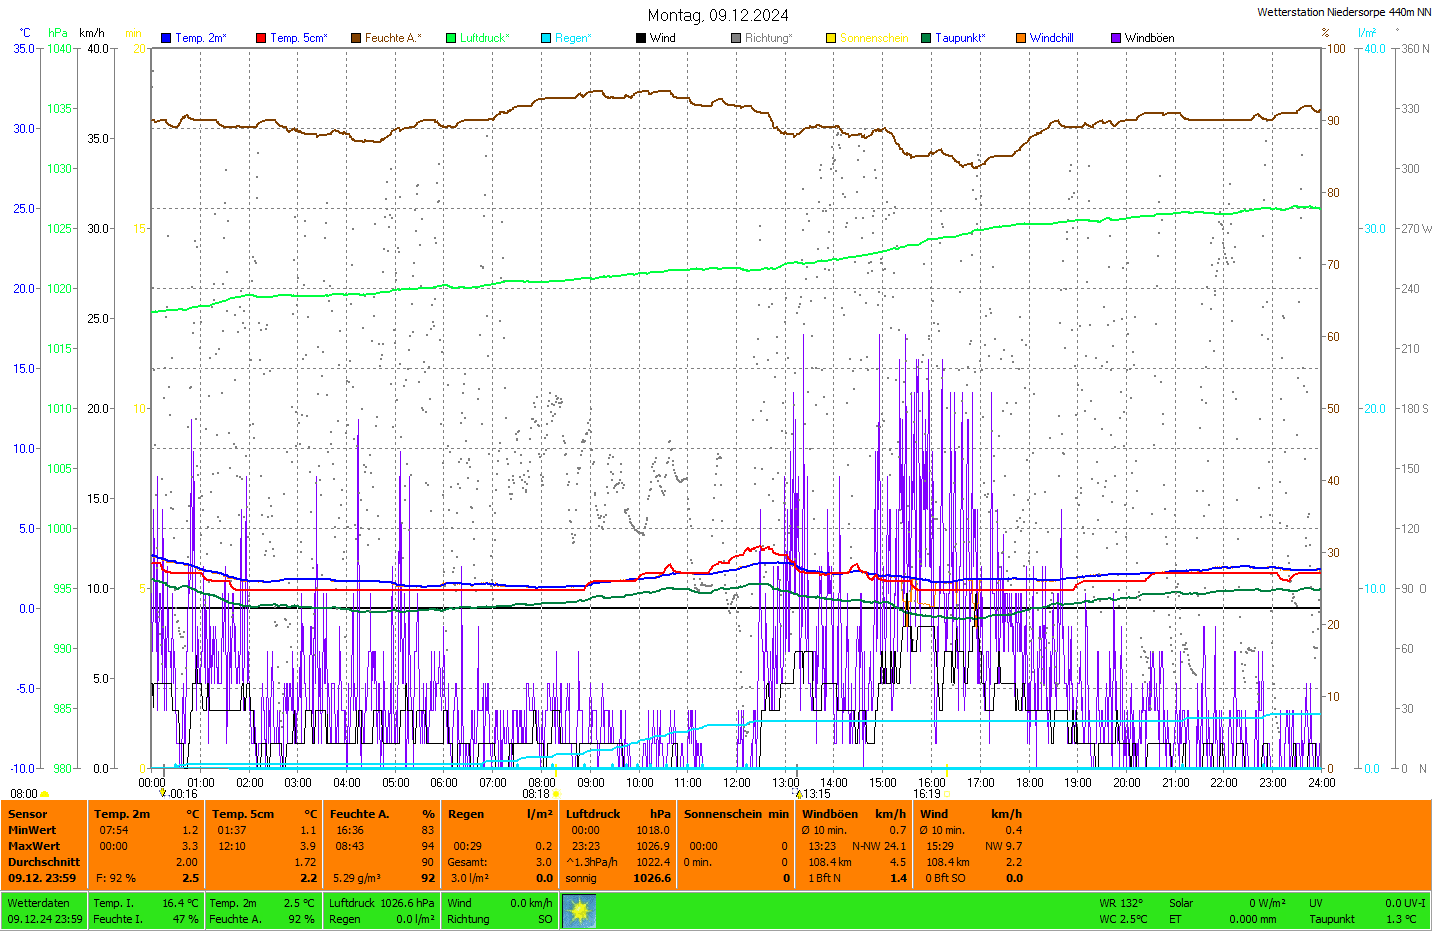Image resolution: width=1432 pixels, height=931 pixels.
Task: Click the sunny weather icon
Action: point(579,911)
